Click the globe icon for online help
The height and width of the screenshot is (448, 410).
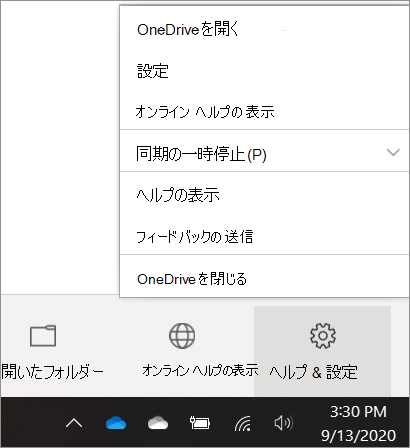click(182, 336)
